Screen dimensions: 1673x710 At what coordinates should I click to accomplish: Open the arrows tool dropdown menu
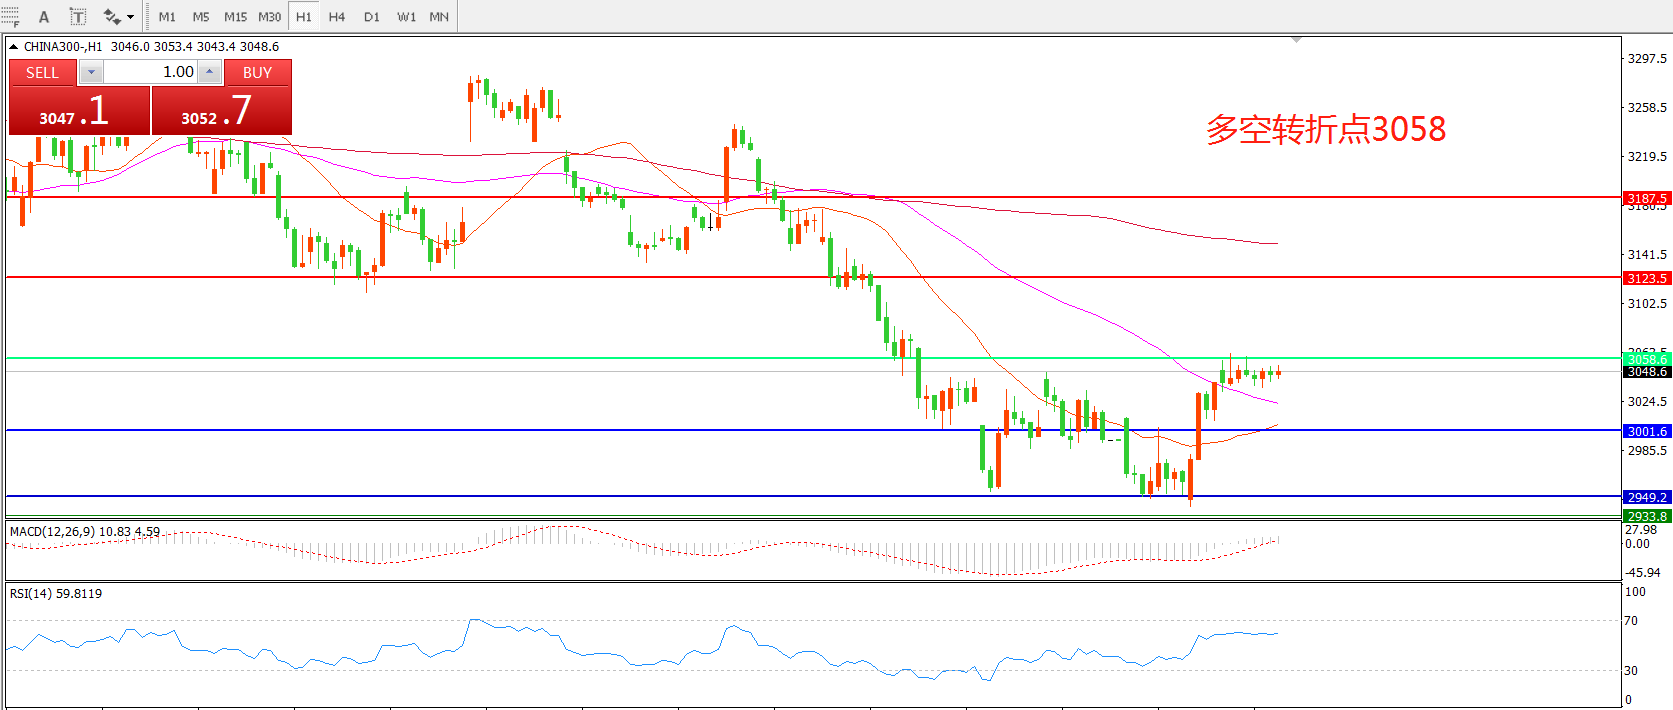[131, 17]
